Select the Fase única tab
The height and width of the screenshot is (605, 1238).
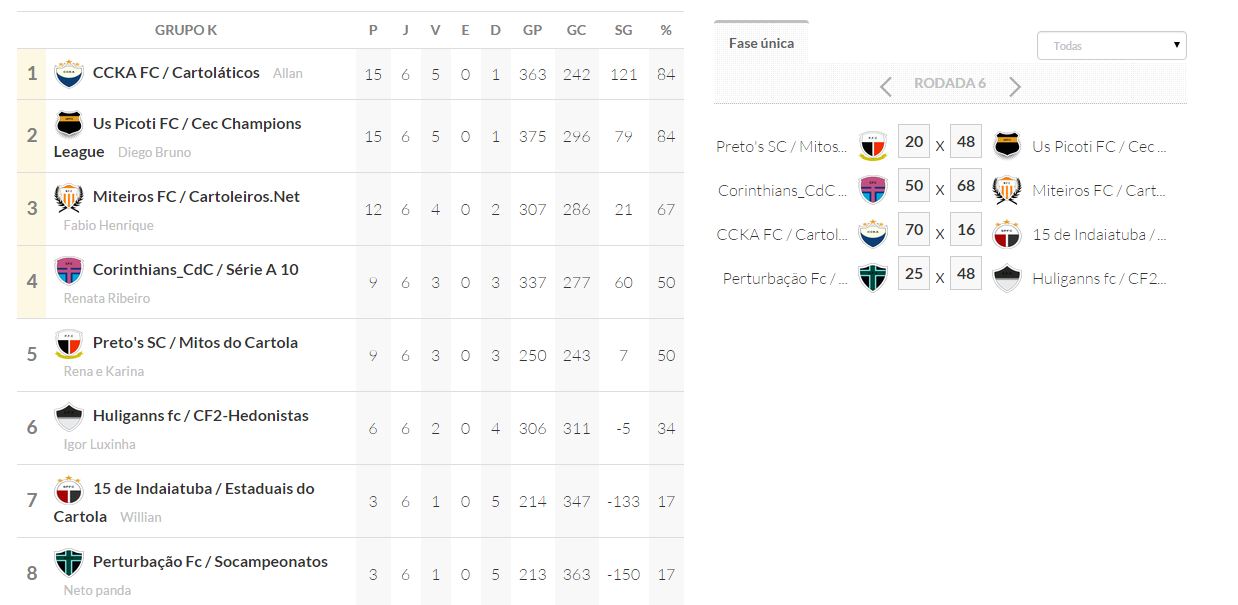click(x=761, y=43)
